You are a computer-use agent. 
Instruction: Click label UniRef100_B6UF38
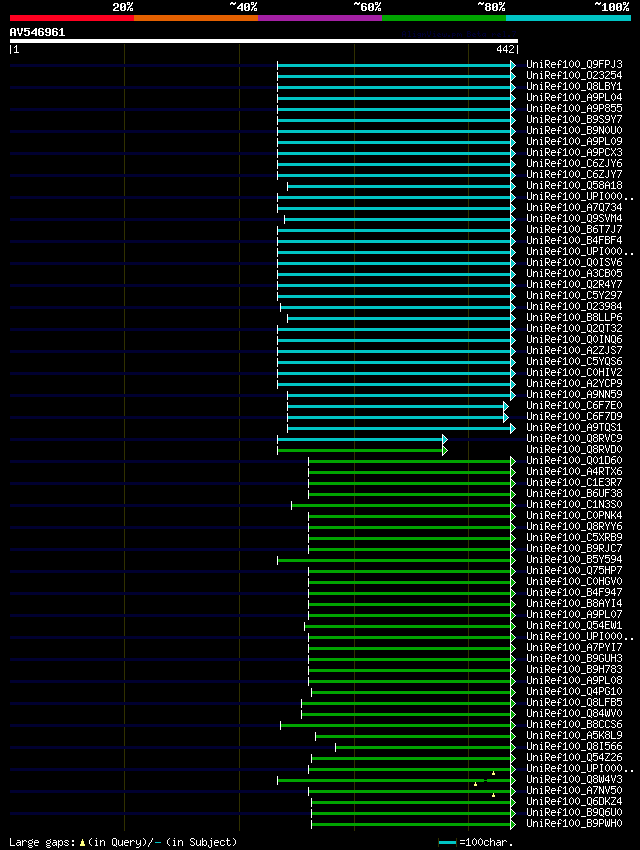point(574,493)
